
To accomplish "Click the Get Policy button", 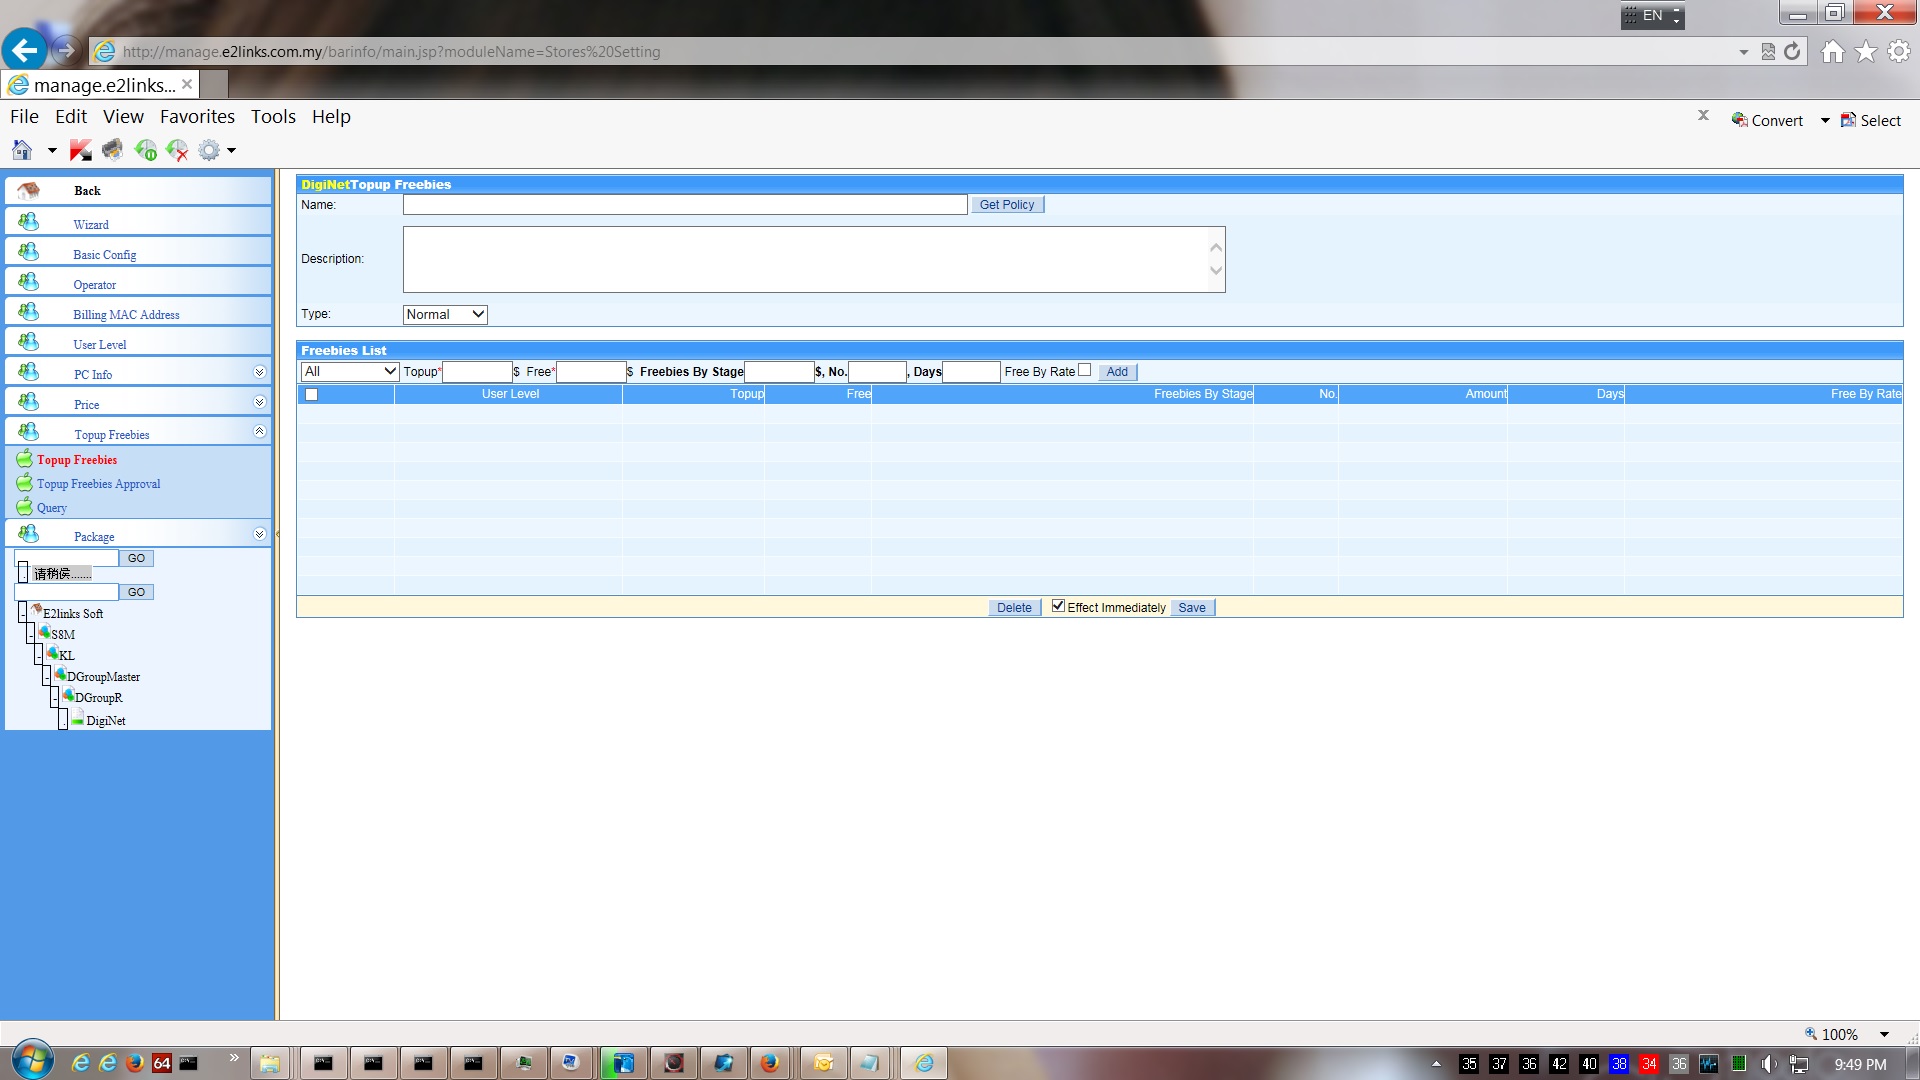I will click(1006, 204).
